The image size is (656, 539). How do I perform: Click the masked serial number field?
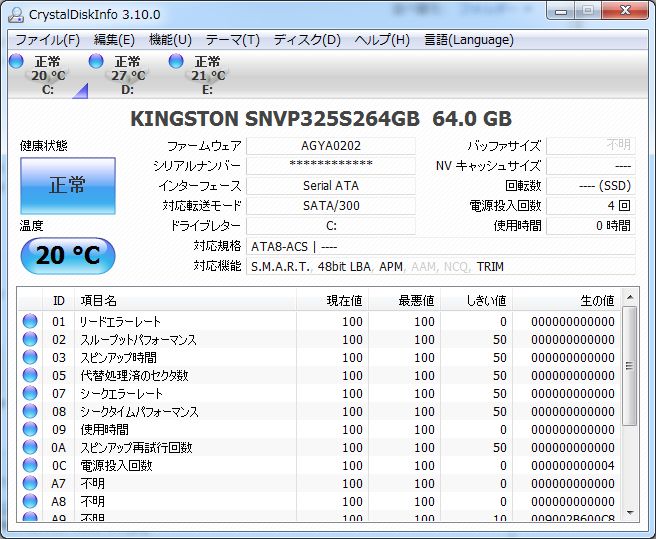tap(331, 166)
